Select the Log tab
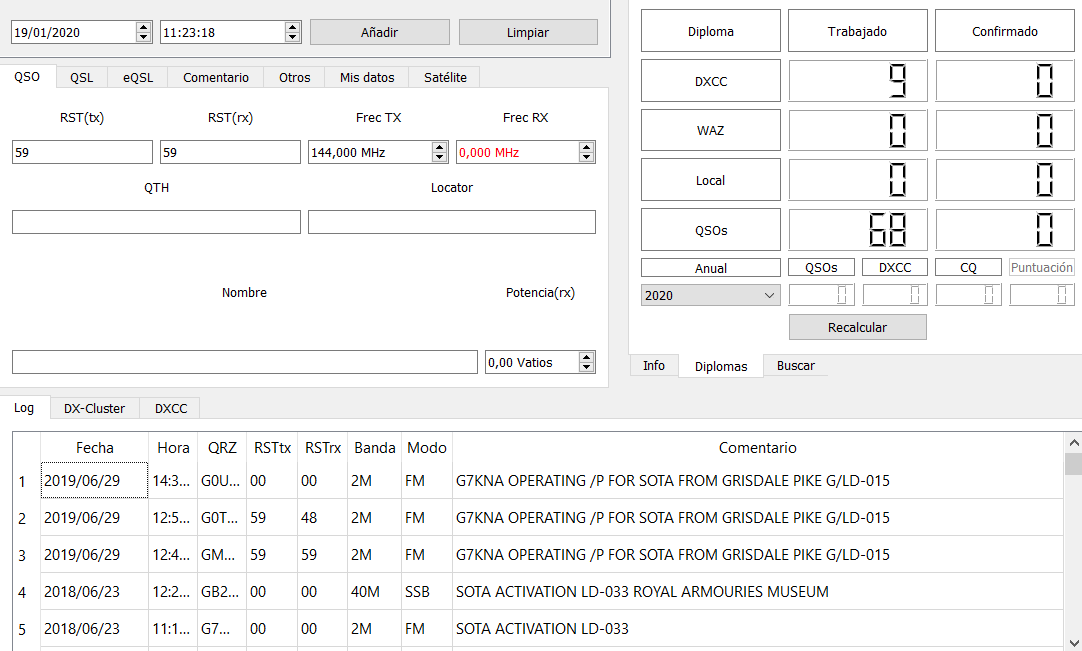The width and height of the screenshot is (1082, 651). (x=24, y=407)
